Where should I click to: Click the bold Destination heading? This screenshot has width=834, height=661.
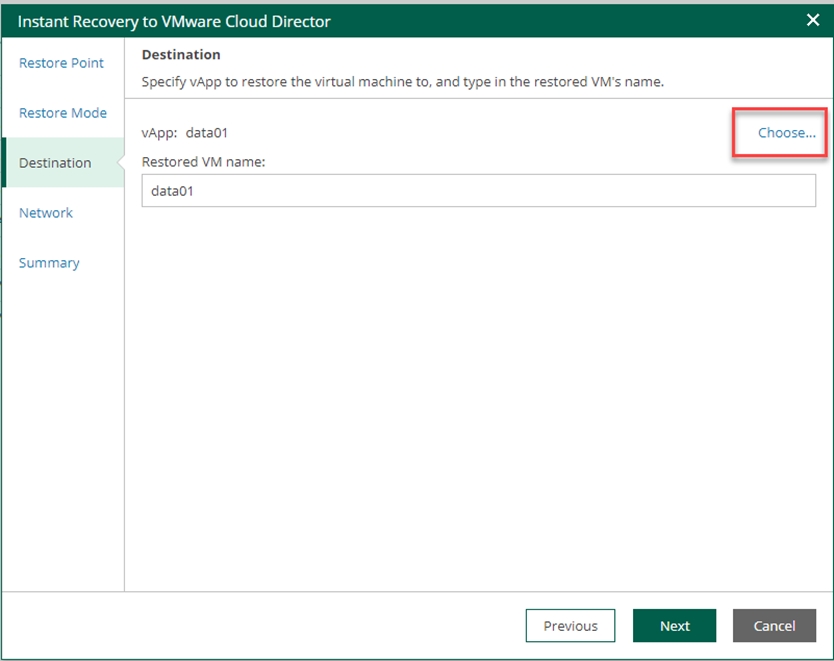pyautogui.click(x=181, y=55)
